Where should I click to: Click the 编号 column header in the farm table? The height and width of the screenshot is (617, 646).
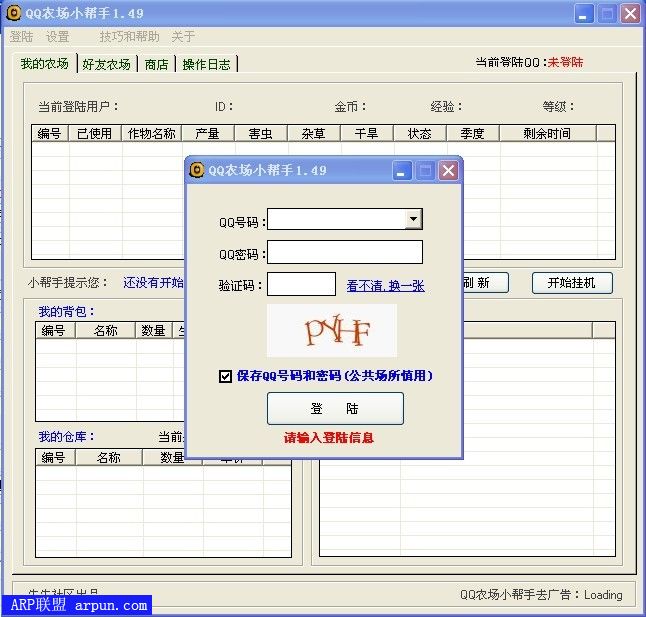(x=50, y=133)
